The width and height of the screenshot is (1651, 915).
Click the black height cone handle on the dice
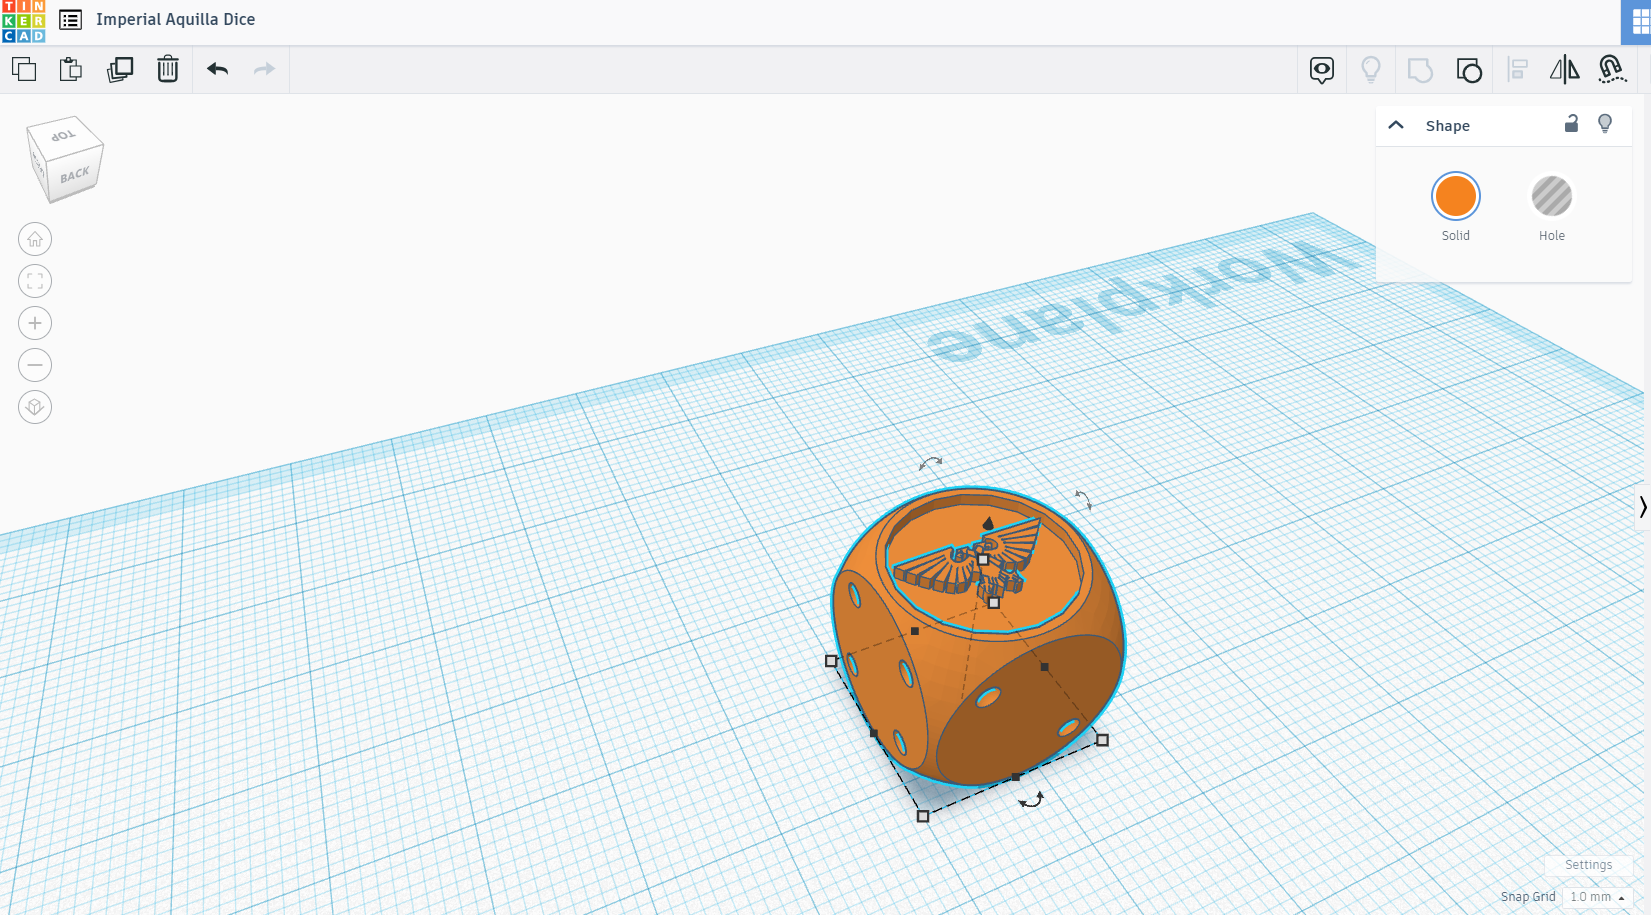click(988, 523)
